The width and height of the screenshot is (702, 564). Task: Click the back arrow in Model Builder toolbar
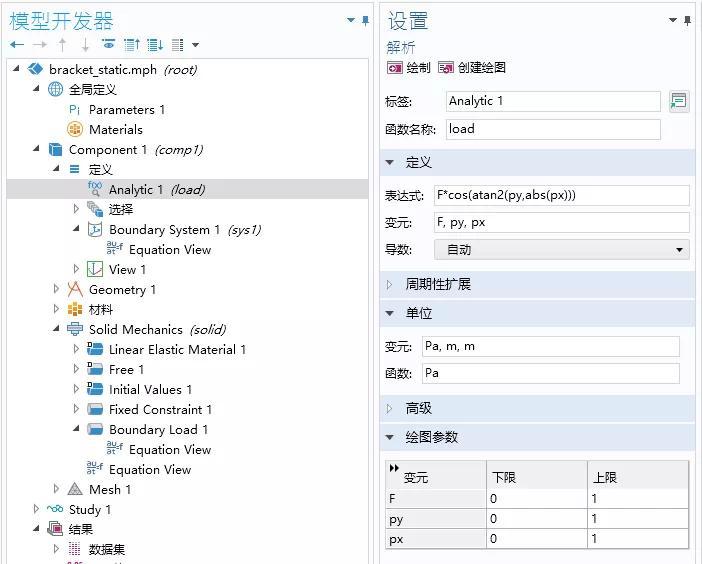pos(17,44)
